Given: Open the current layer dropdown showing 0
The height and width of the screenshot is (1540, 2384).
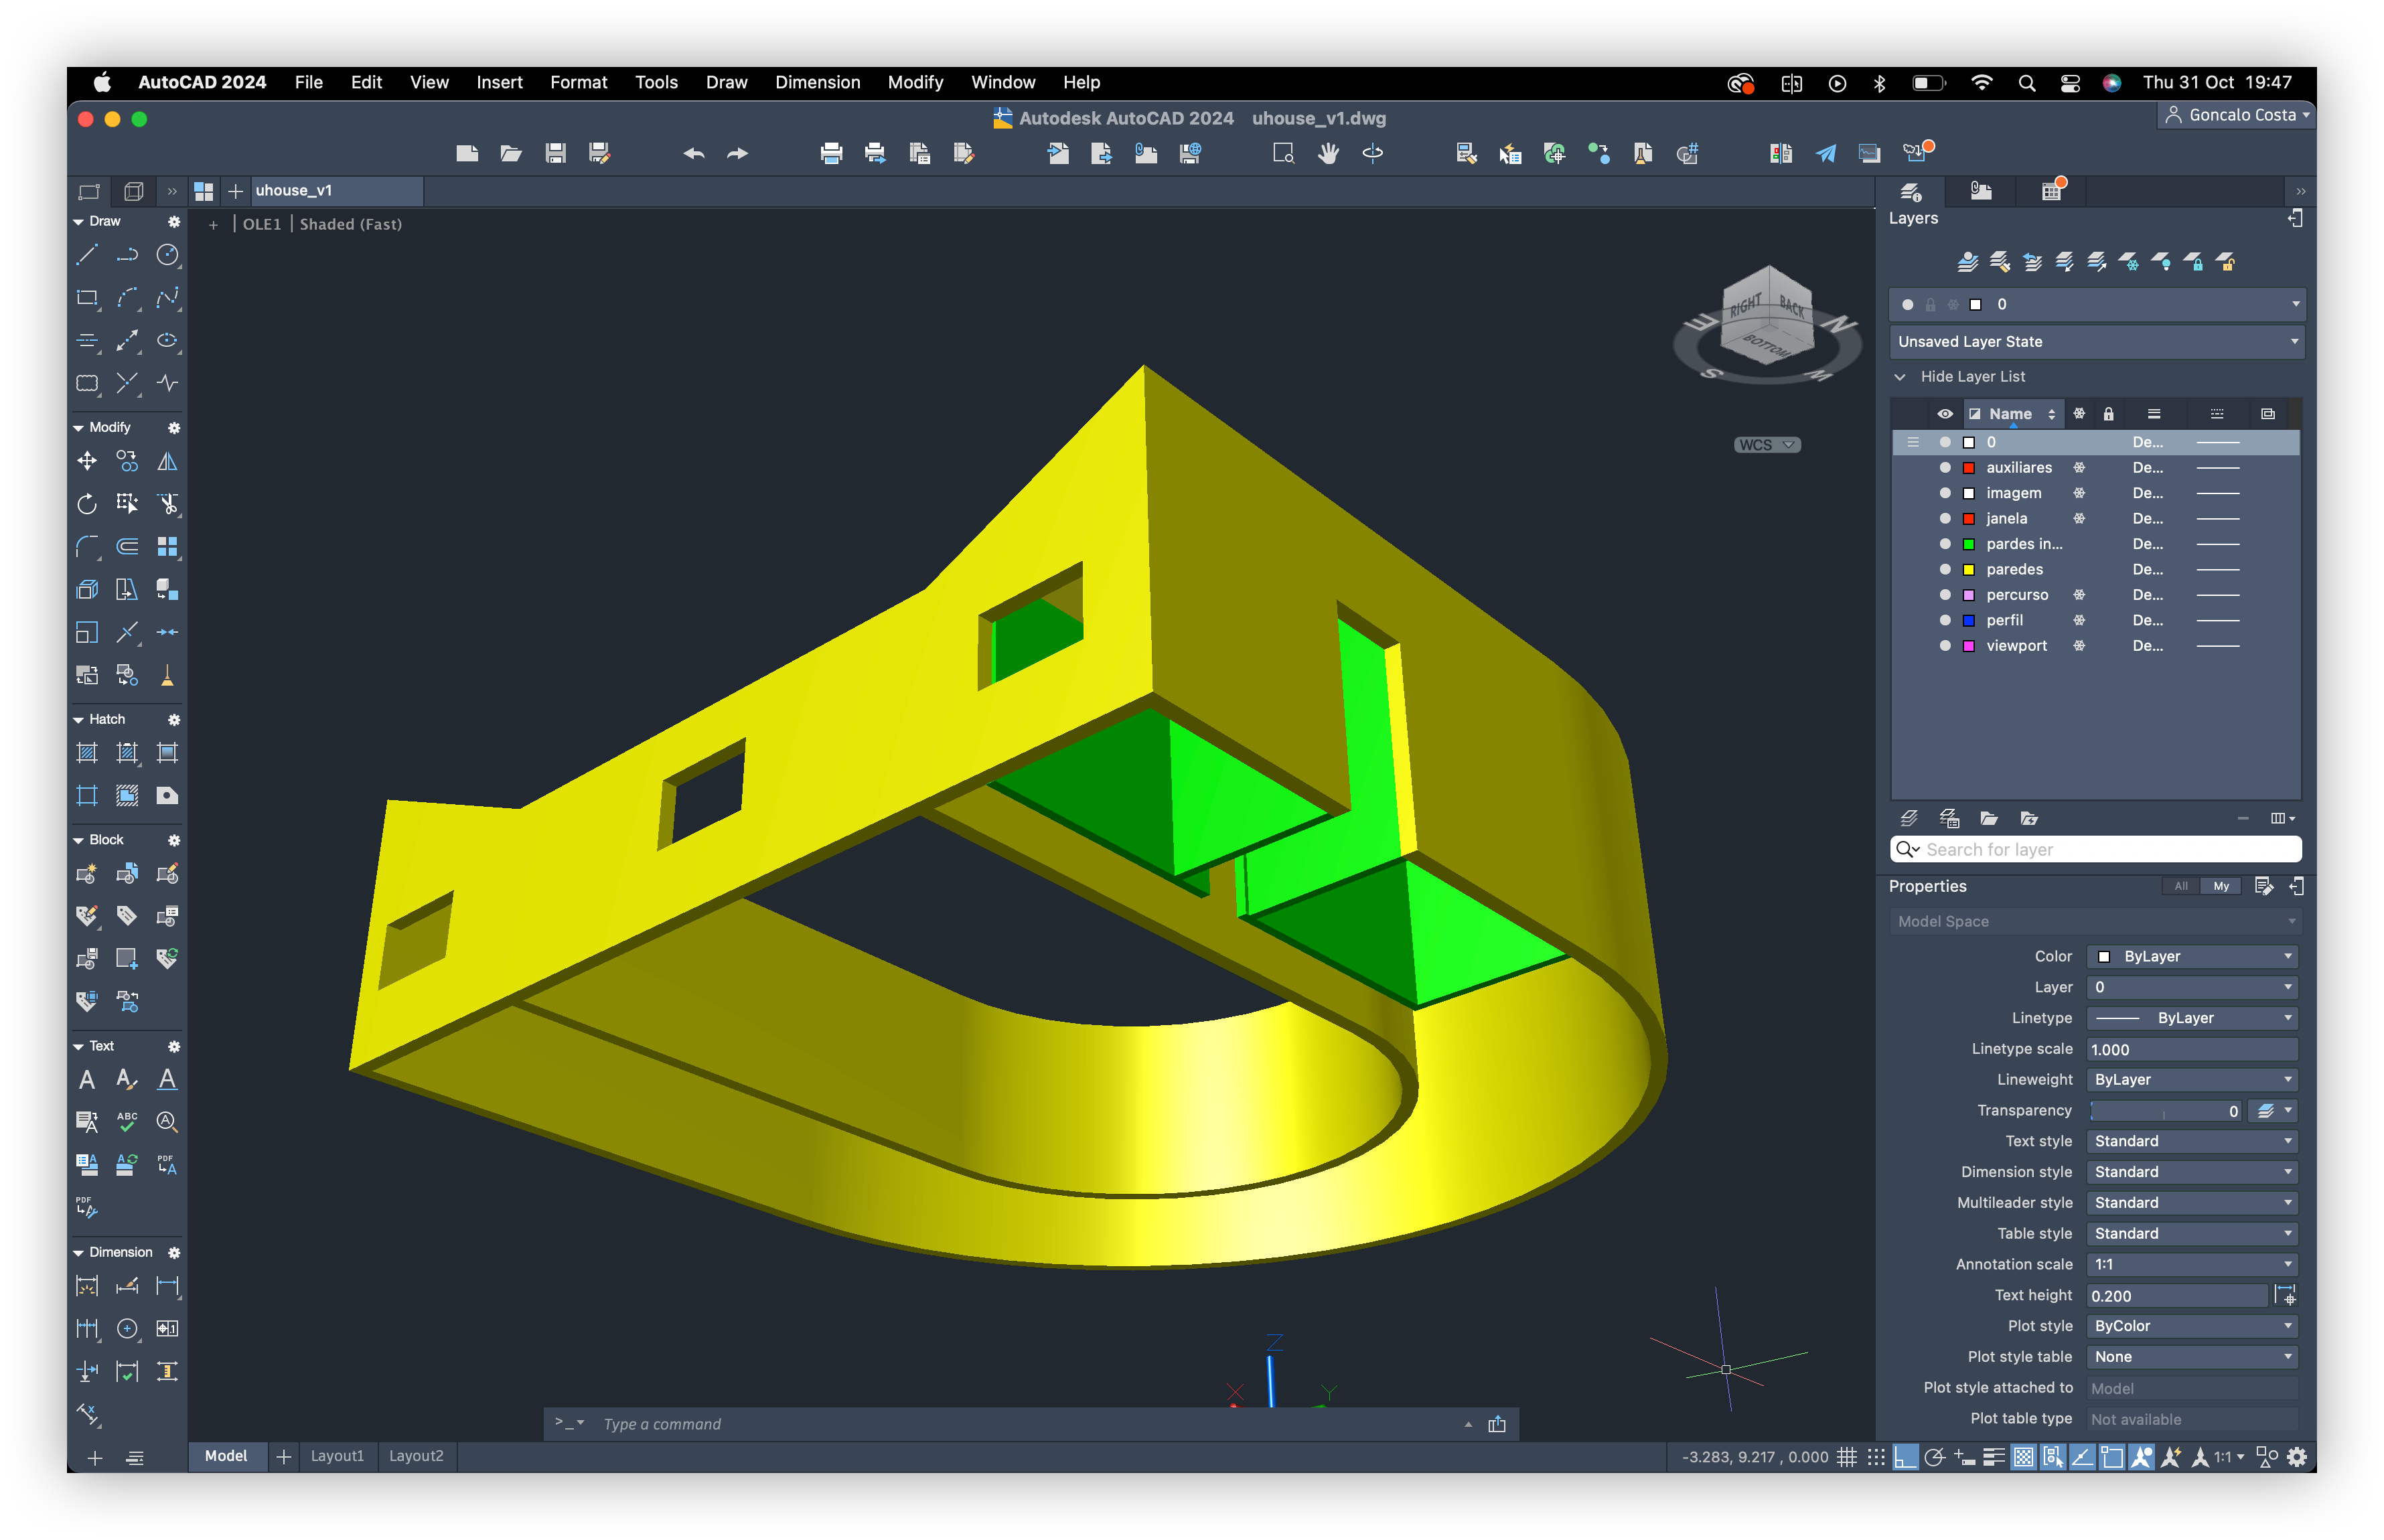Looking at the screenshot, I should [x=2096, y=304].
